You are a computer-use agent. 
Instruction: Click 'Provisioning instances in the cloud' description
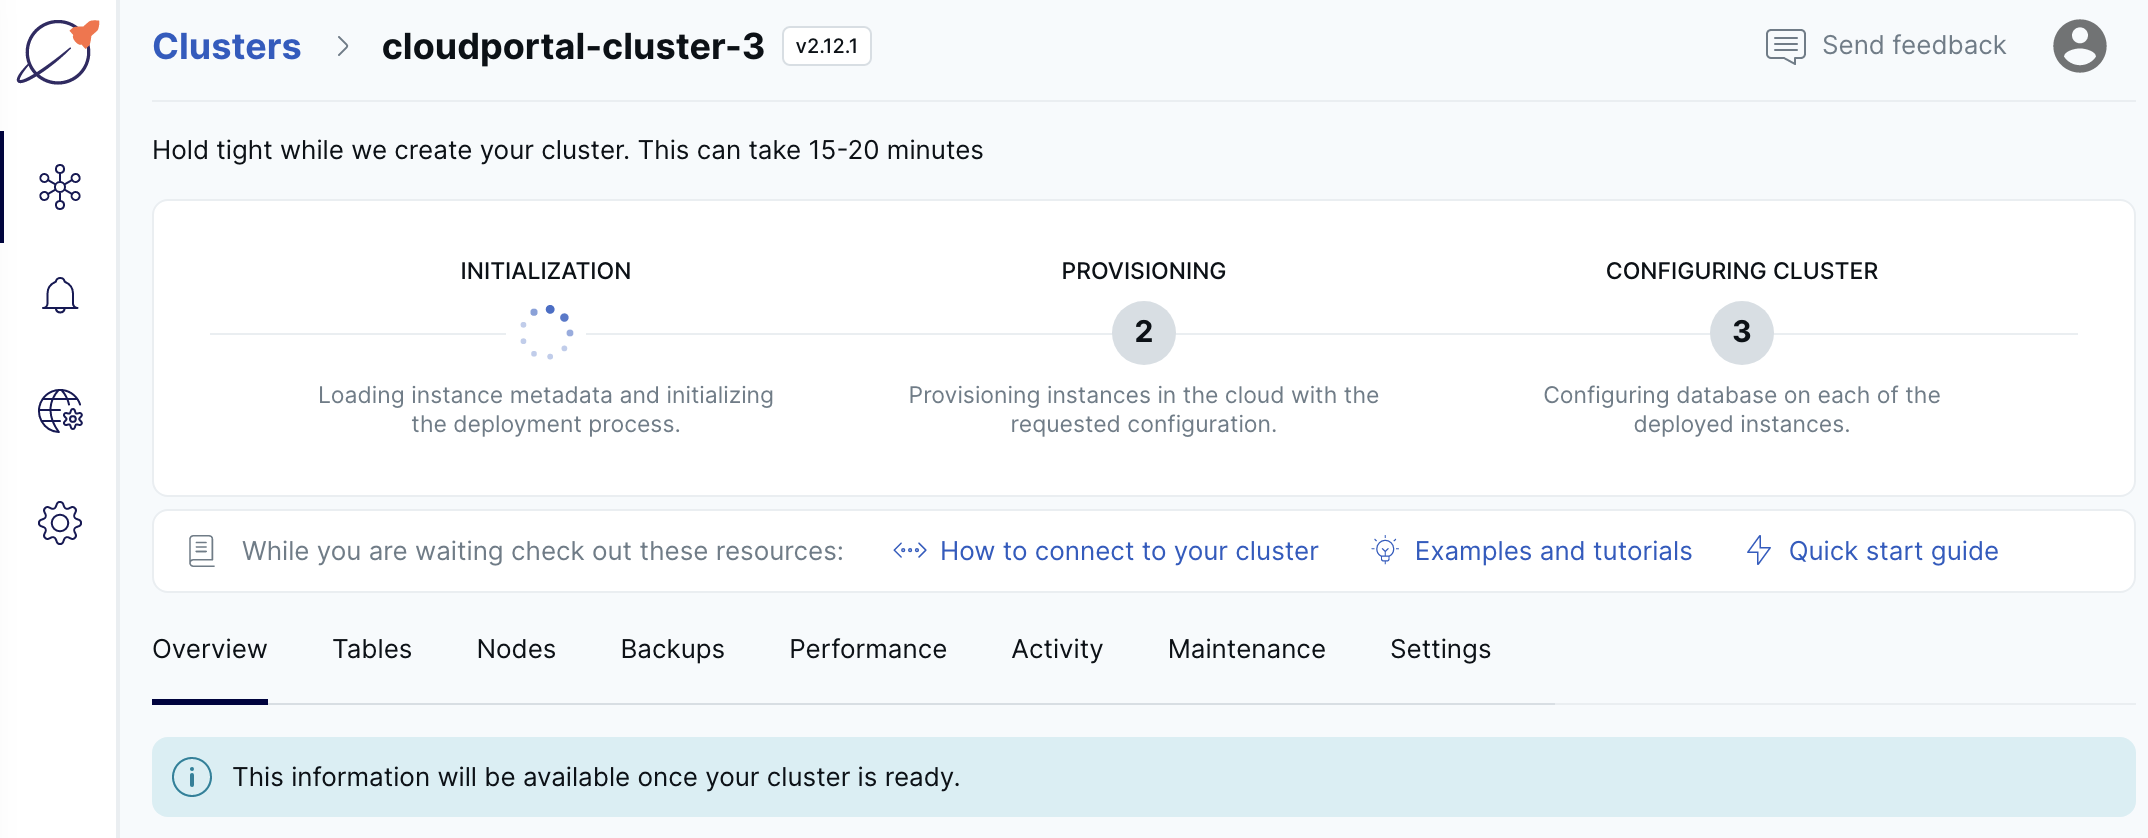click(x=1144, y=409)
